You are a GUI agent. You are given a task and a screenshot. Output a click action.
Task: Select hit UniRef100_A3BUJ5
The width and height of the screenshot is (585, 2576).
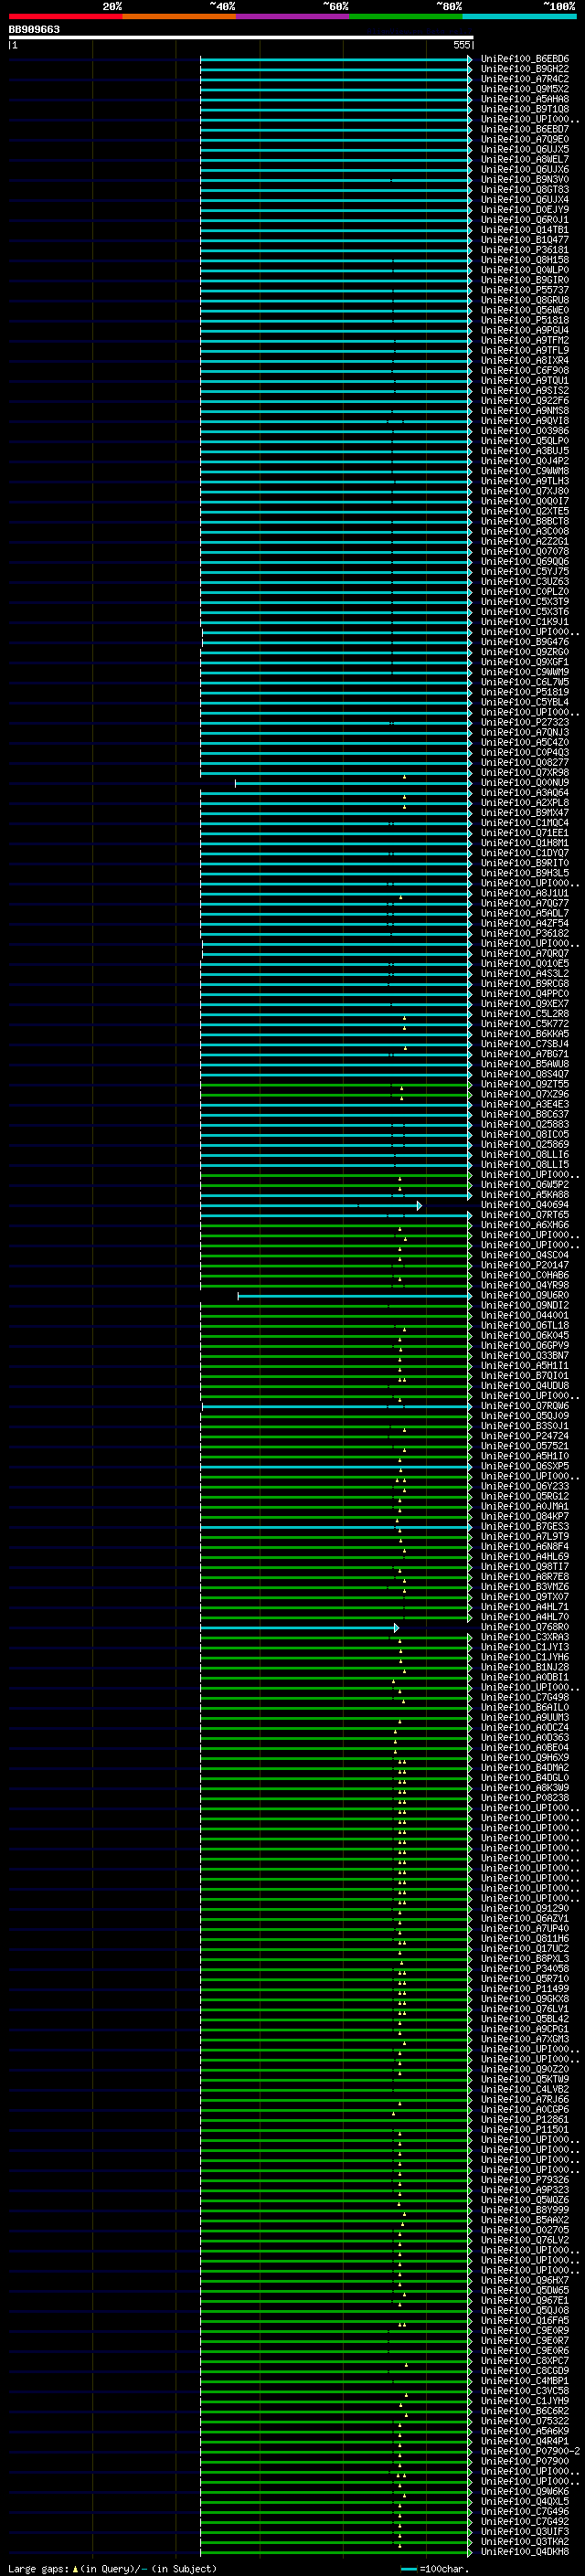525,451
